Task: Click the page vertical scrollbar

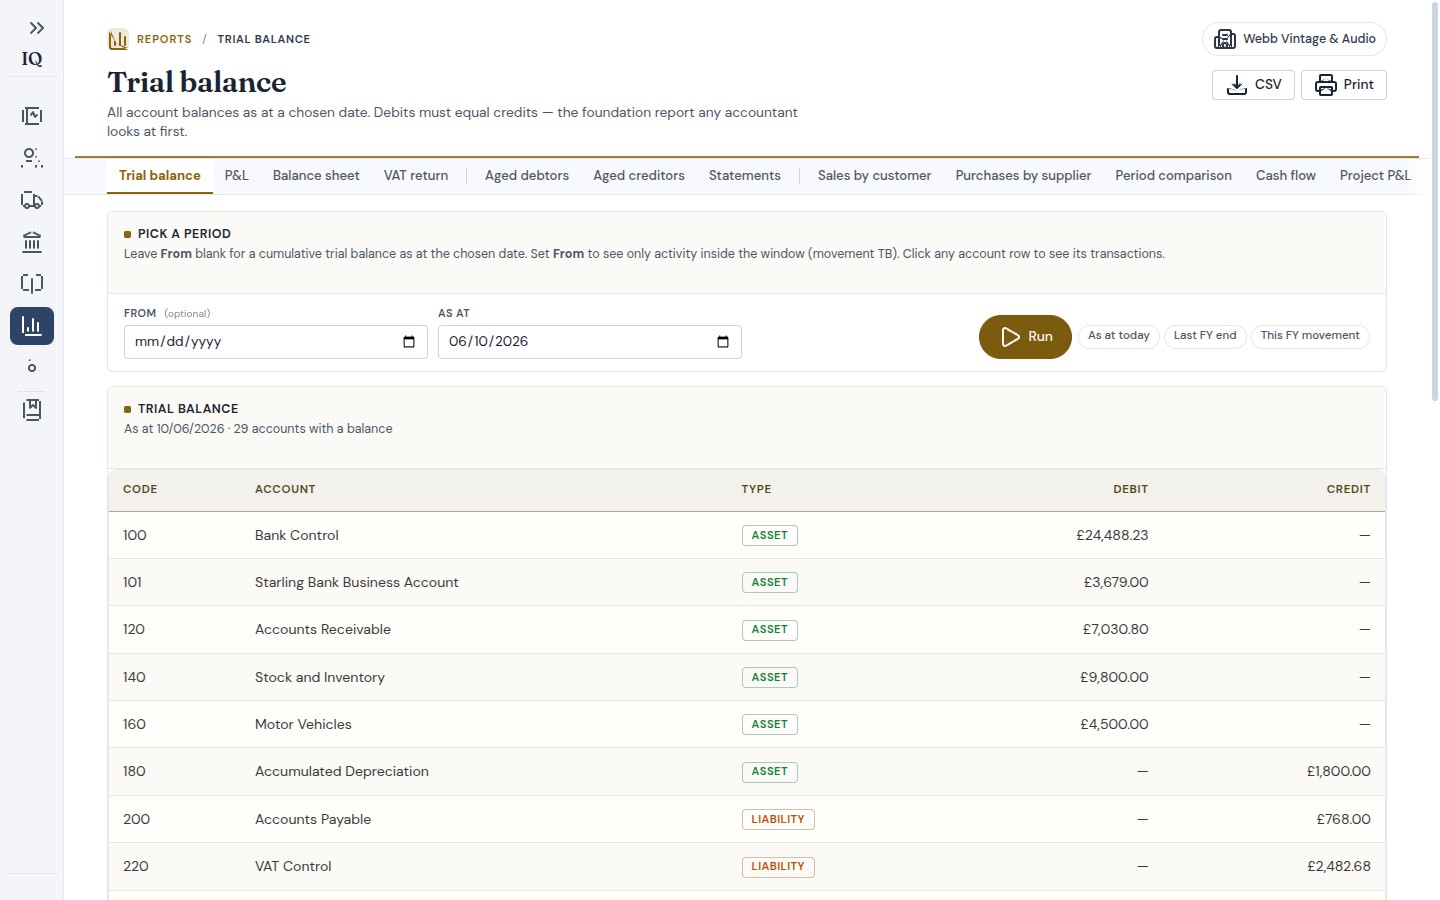Action: [x=1434, y=200]
